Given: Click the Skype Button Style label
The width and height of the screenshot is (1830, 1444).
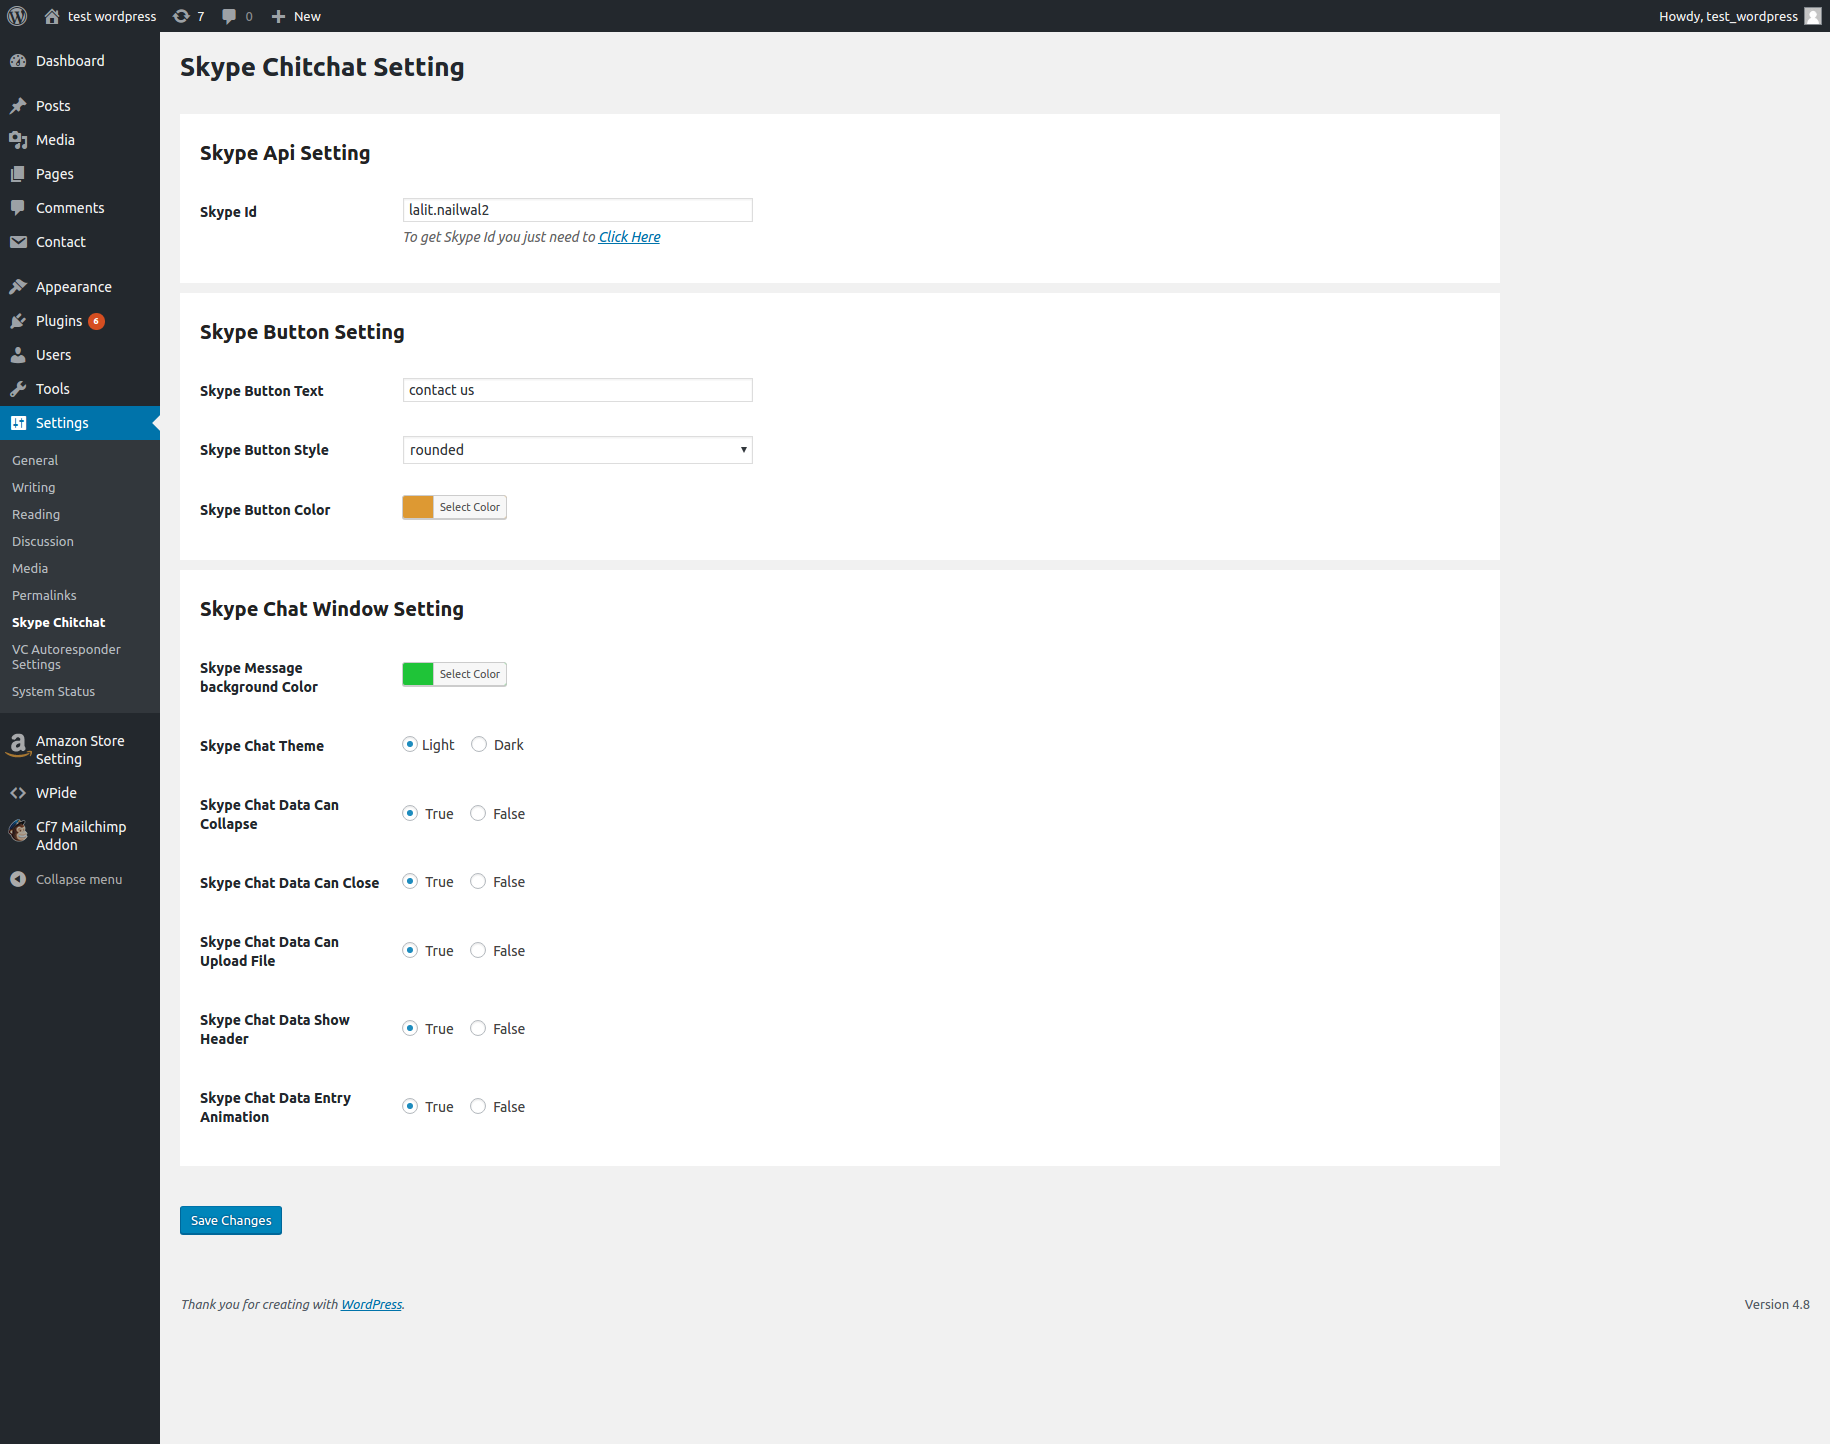Looking at the screenshot, I should pos(264,450).
